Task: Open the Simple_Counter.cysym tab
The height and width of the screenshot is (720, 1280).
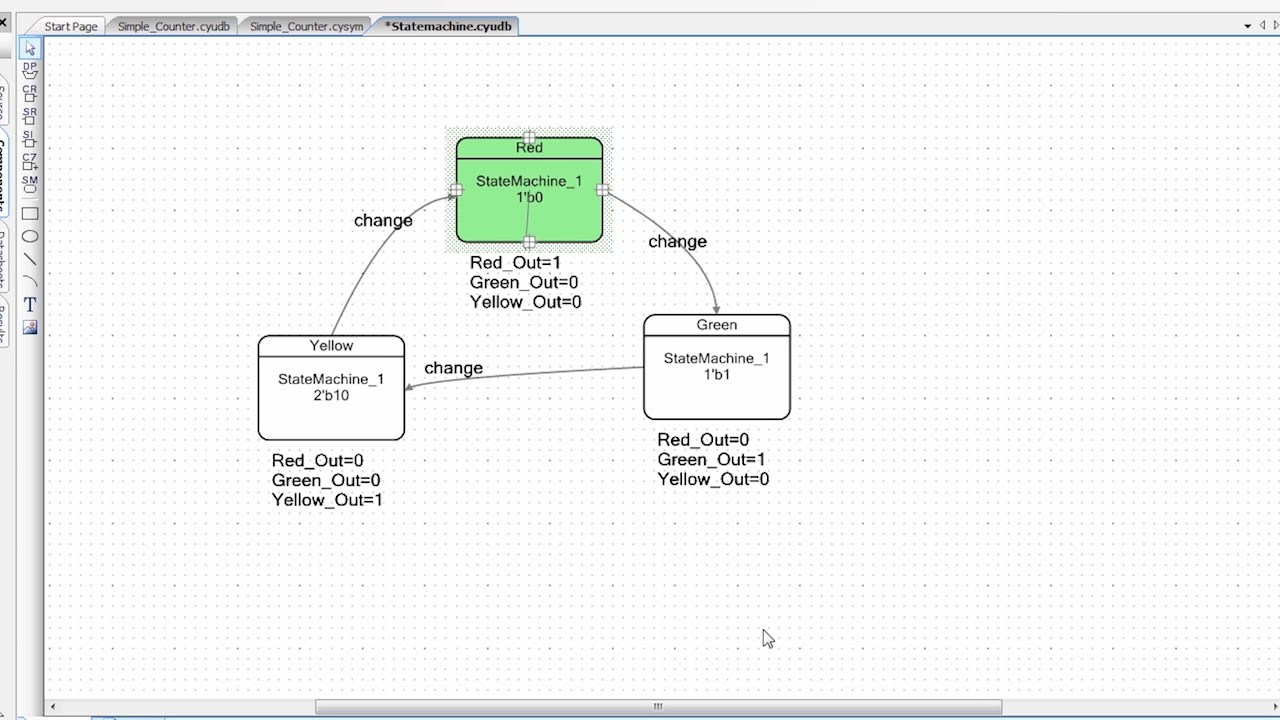Action: (x=305, y=26)
